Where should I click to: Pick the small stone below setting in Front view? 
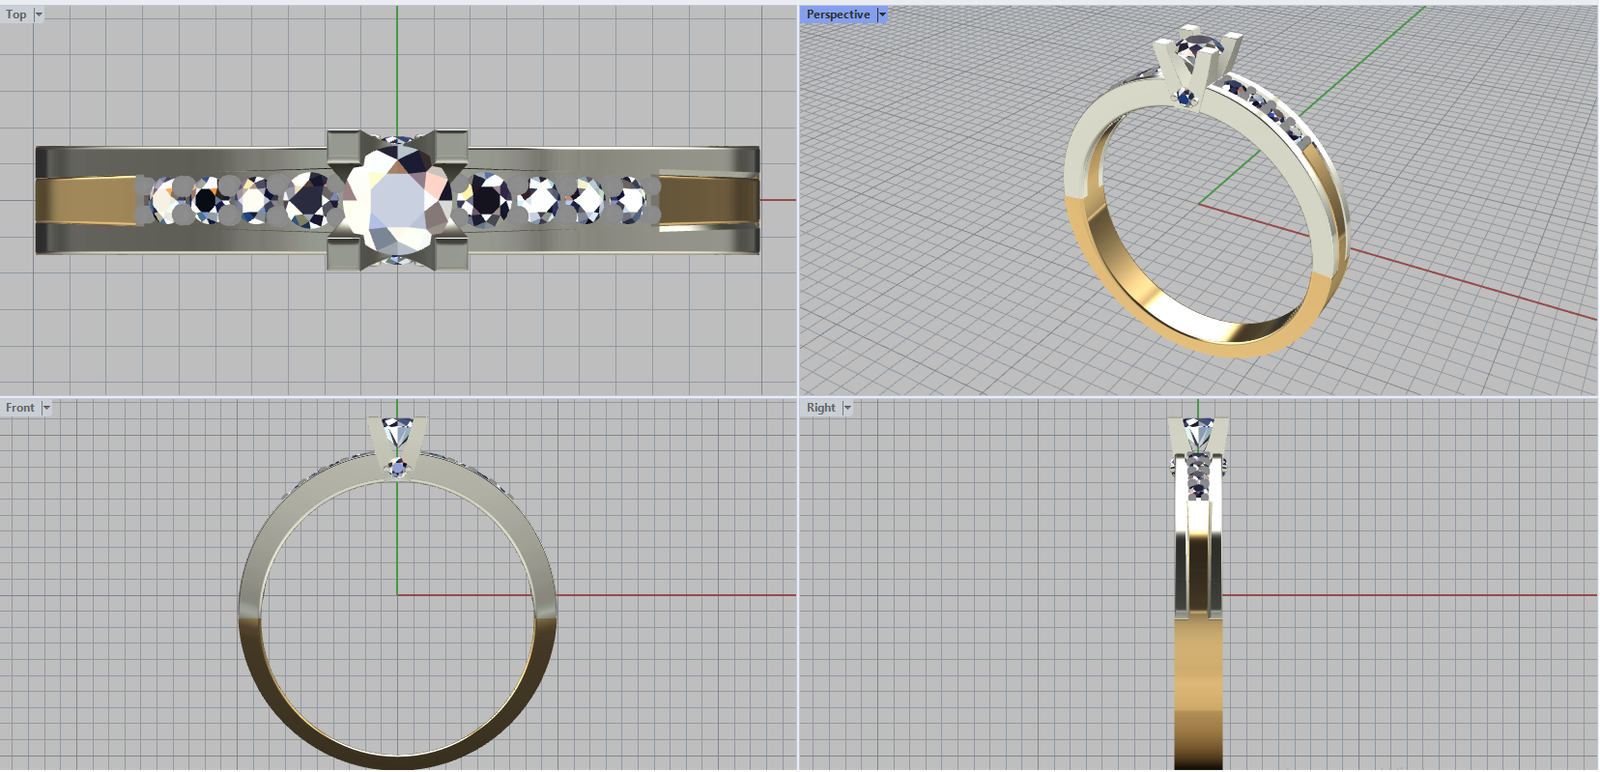(x=399, y=468)
